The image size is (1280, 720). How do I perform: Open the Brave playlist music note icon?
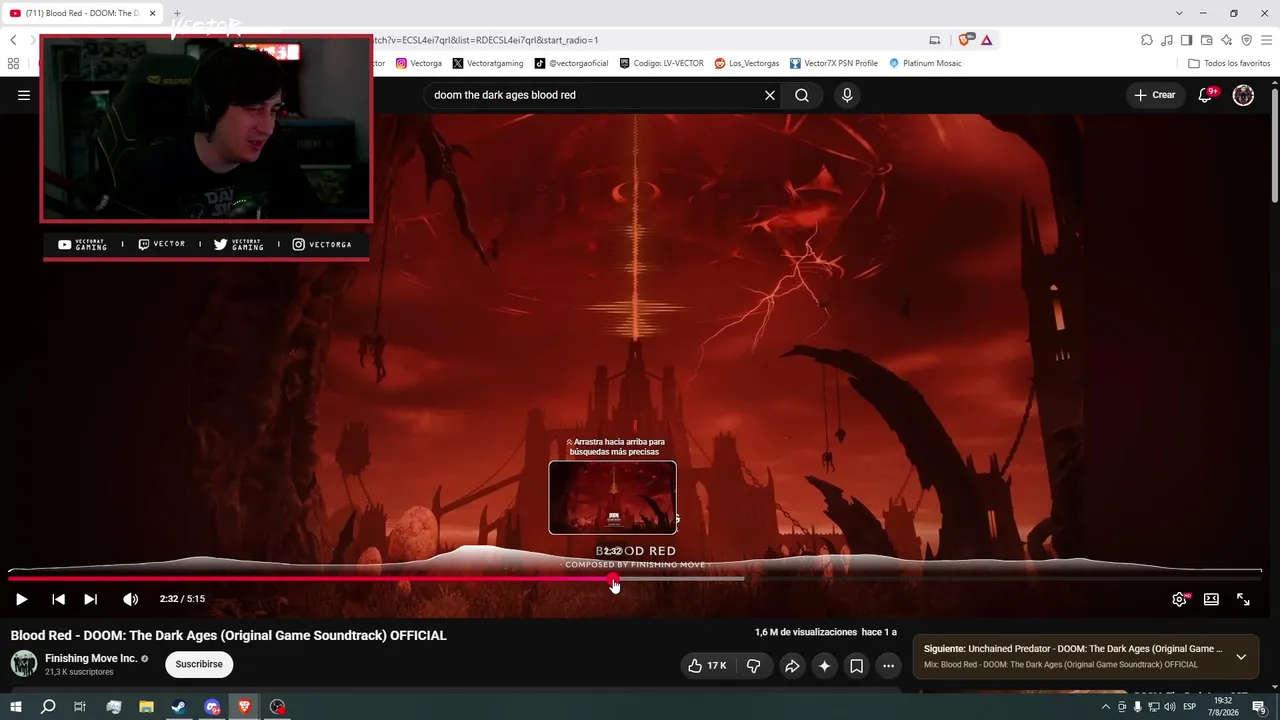1167,40
